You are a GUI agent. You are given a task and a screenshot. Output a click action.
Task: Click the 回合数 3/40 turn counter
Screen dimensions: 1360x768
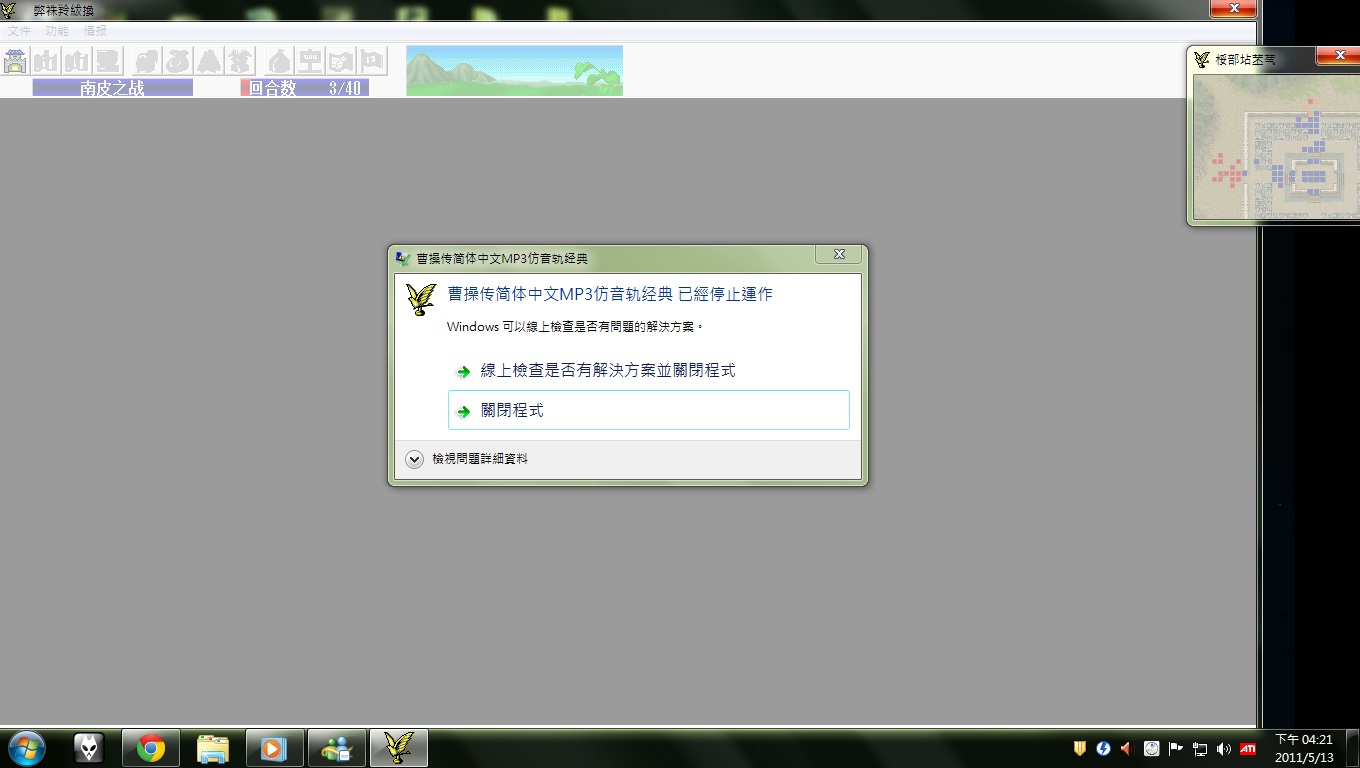pyautogui.click(x=304, y=88)
